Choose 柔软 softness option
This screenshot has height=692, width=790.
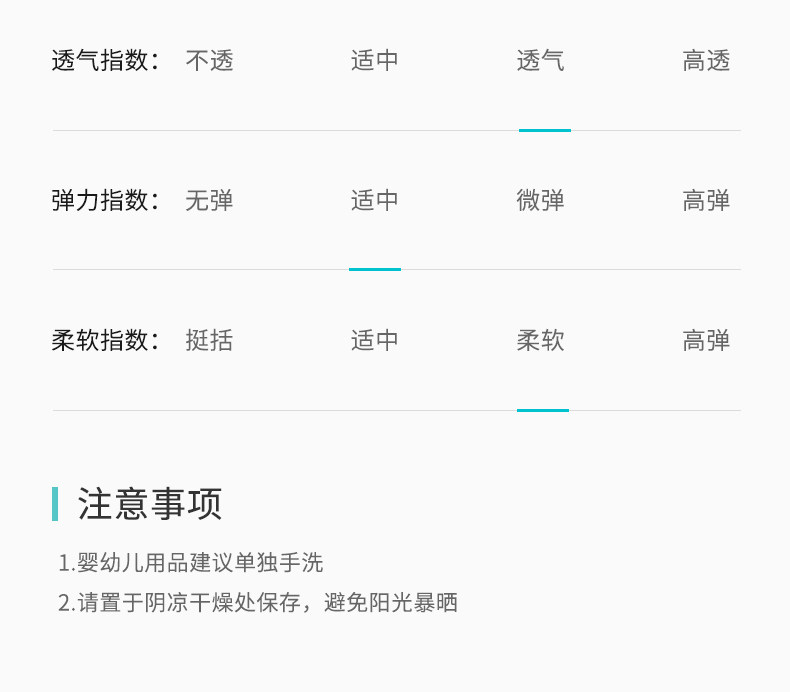pyautogui.click(x=541, y=341)
